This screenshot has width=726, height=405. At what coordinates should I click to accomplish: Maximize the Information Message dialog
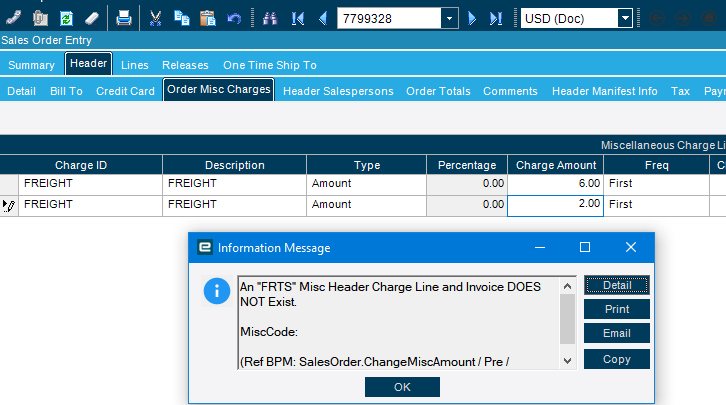[x=585, y=247]
